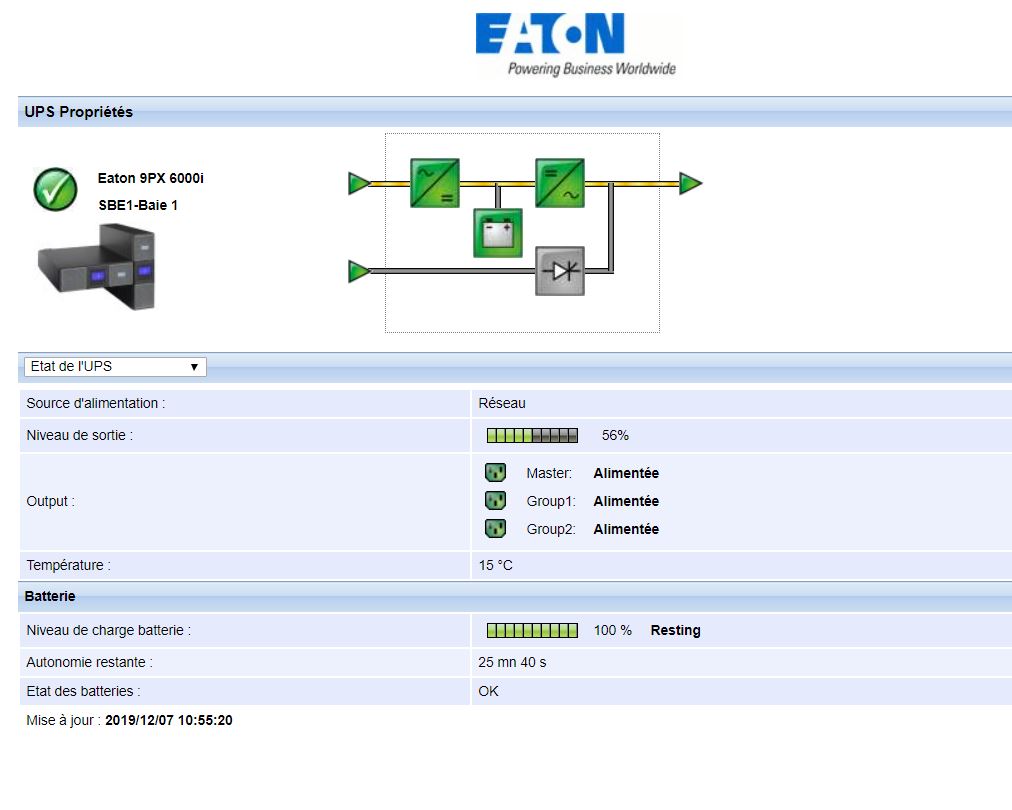Click the 56% output value

tap(615, 436)
